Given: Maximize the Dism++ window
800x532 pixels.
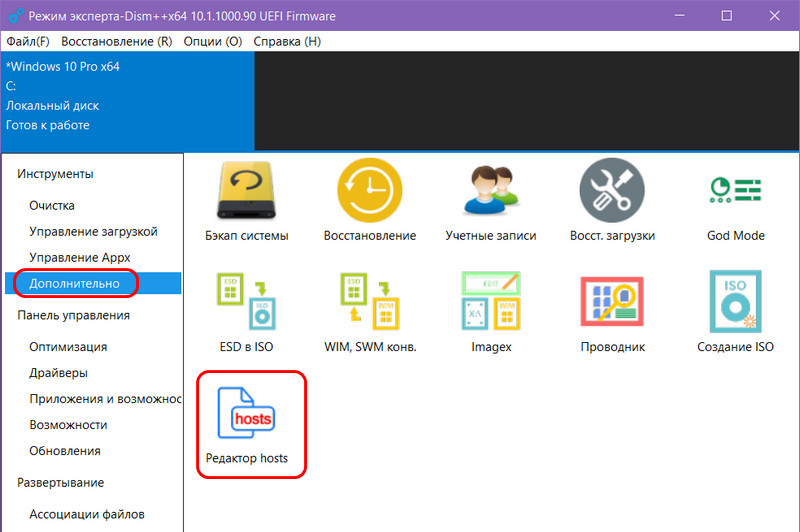Looking at the screenshot, I should coord(727,16).
